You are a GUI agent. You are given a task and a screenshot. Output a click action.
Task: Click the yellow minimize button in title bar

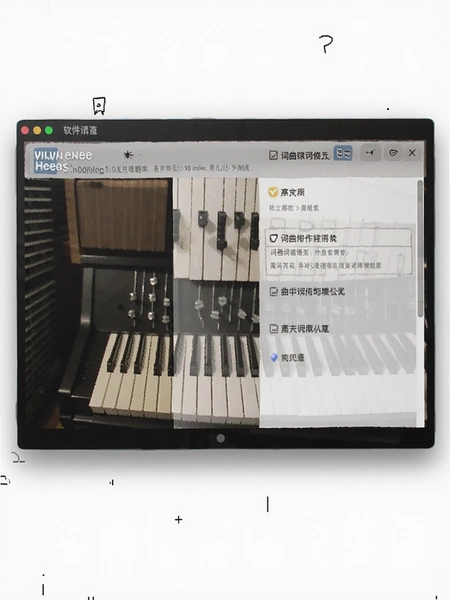(x=37, y=130)
